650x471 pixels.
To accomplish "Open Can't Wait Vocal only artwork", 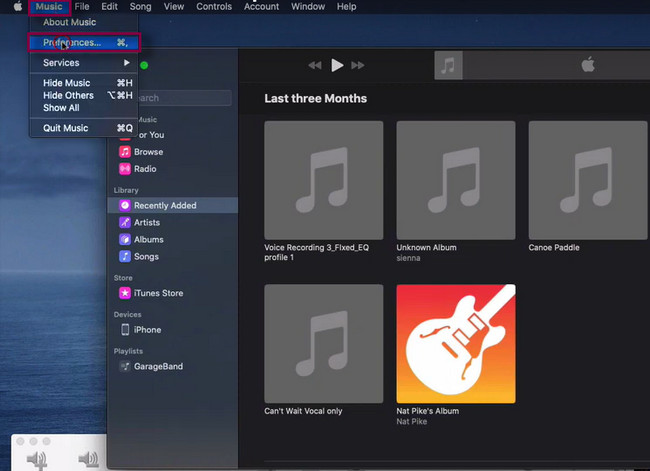I will click(x=324, y=343).
